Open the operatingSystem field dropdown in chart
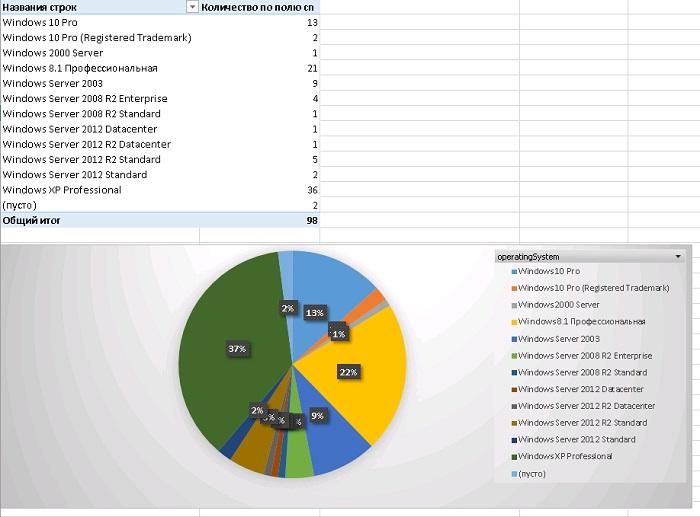Viewport: 700px width, 517px height. tap(678, 257)
